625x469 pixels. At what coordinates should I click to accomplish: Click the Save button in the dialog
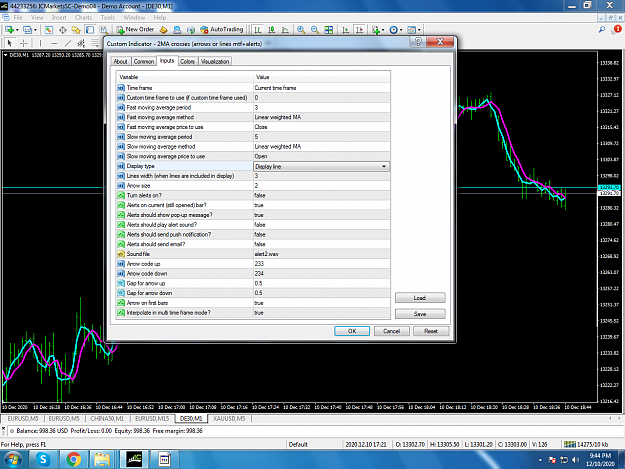[x=420, y=314]
